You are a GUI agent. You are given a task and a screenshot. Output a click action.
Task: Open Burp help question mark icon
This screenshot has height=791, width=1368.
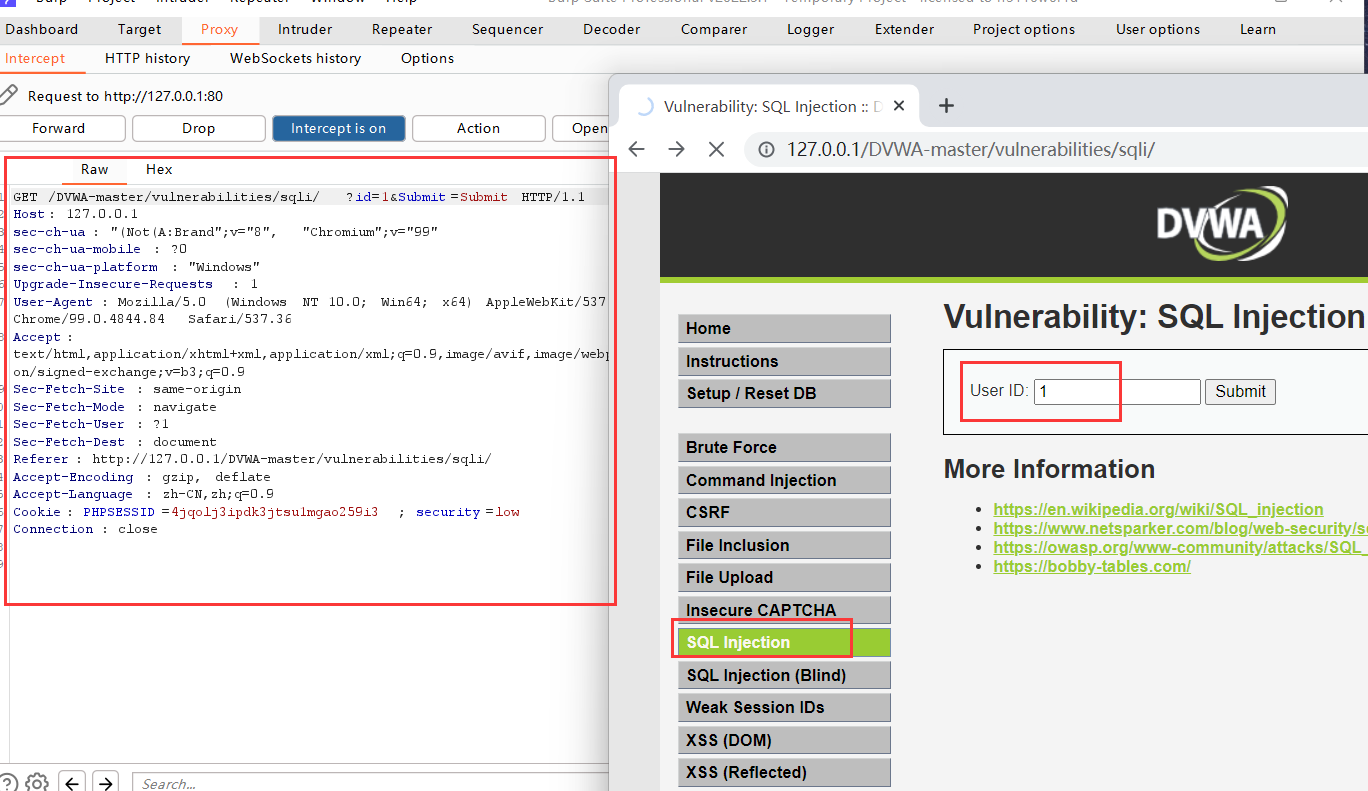[x=8, y=782]
